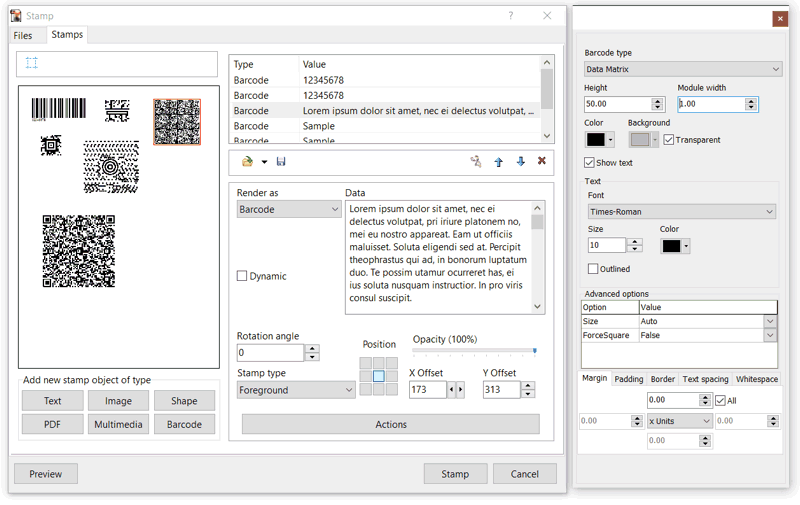Select the Lorem ipsum barcode row in the list
800x505 pixels.
pyautogui.click(x=385, y=111)
